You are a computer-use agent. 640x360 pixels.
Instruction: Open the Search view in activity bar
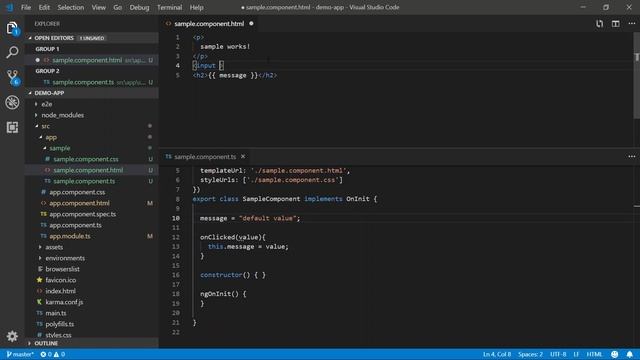12,52
